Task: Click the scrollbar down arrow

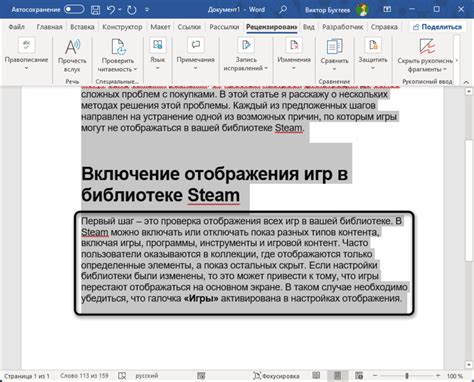Action: pos(469,364)
